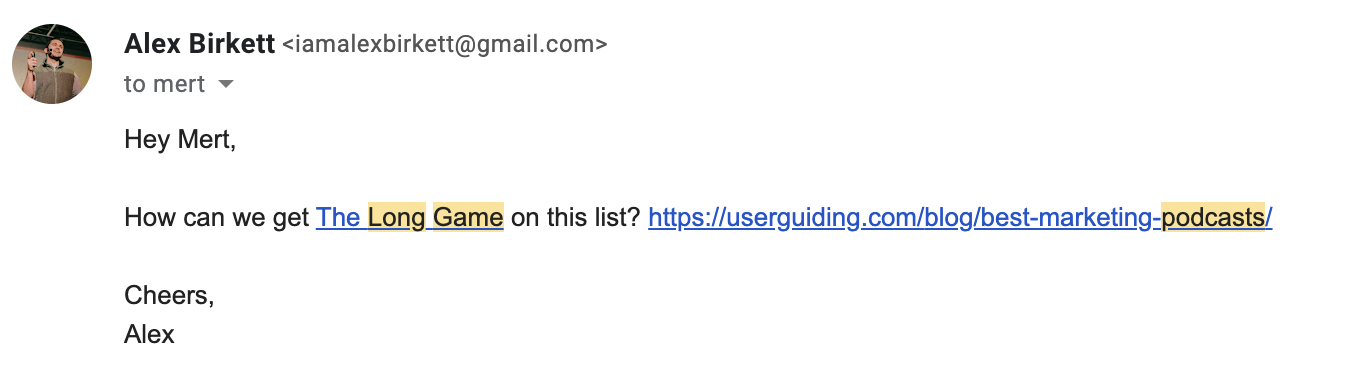Viewport: 1346px width, 388px height.
Task: Click the "to mert" recipient line
Action: [x=164, y=85]
